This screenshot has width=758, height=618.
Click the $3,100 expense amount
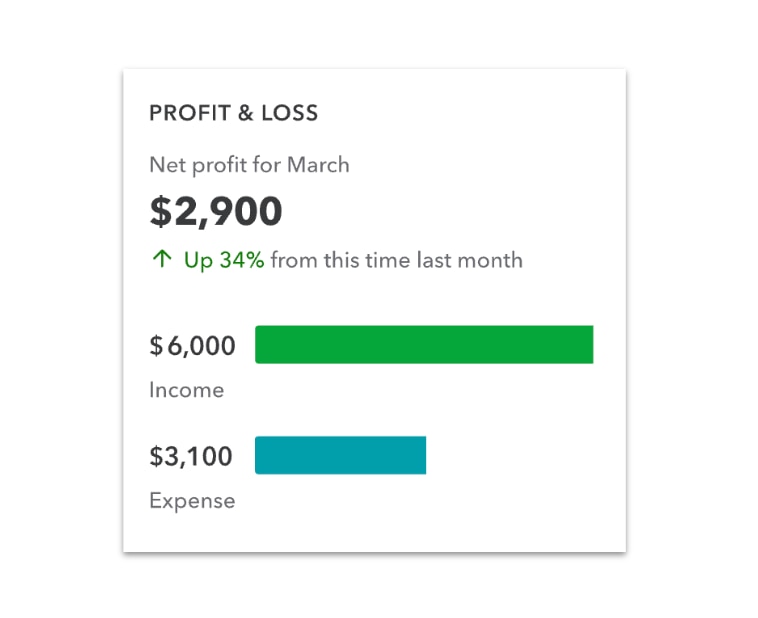190,456
